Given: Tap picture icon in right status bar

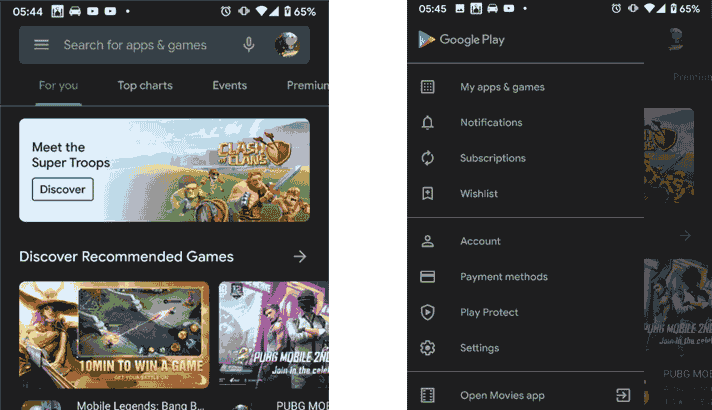Looking at the screenshot, I should [x=460, y=8].
